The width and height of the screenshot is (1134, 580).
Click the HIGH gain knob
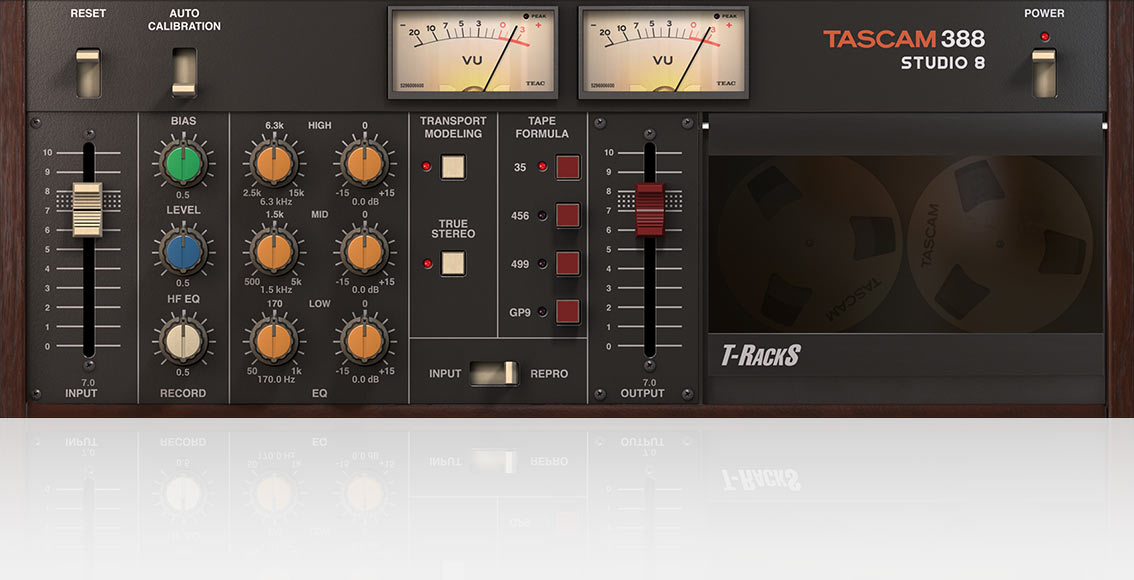[x=364, y=163]
